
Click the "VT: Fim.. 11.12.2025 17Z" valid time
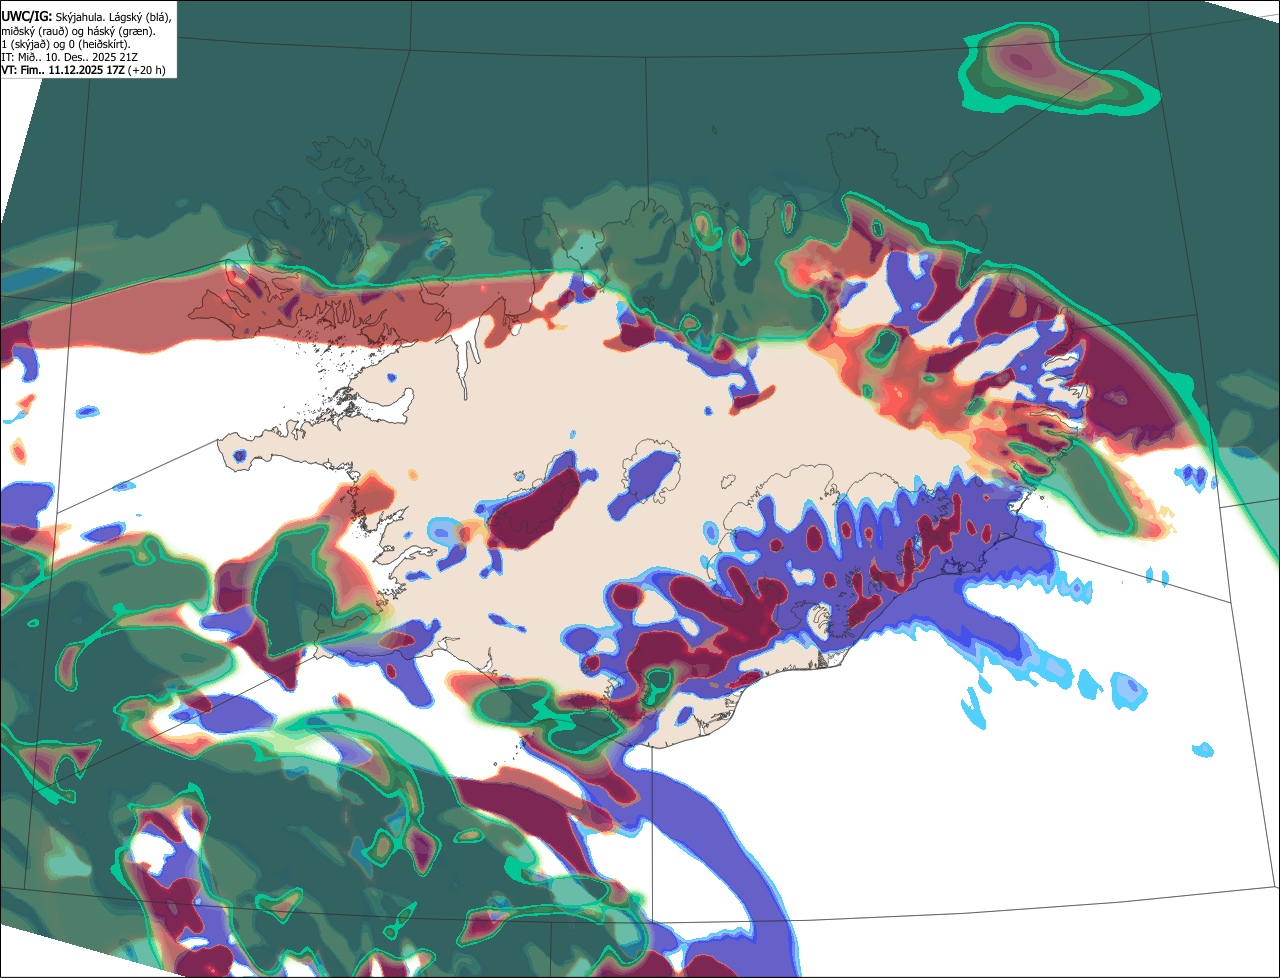click(61, 70)
